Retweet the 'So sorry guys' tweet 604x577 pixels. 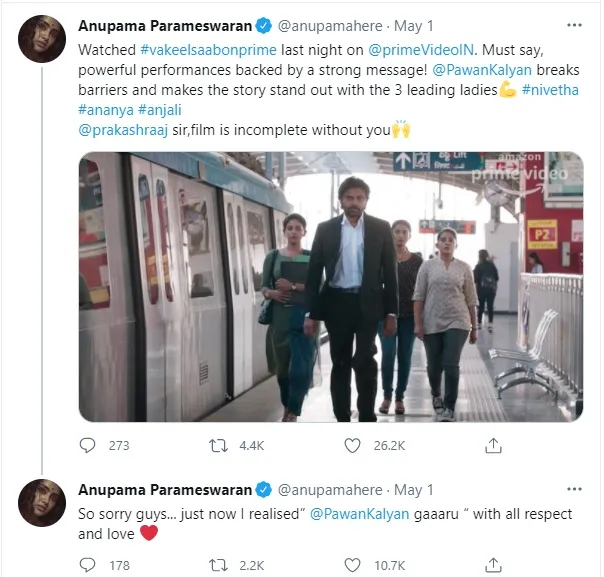pyautogui.click(x=217, y=565)
